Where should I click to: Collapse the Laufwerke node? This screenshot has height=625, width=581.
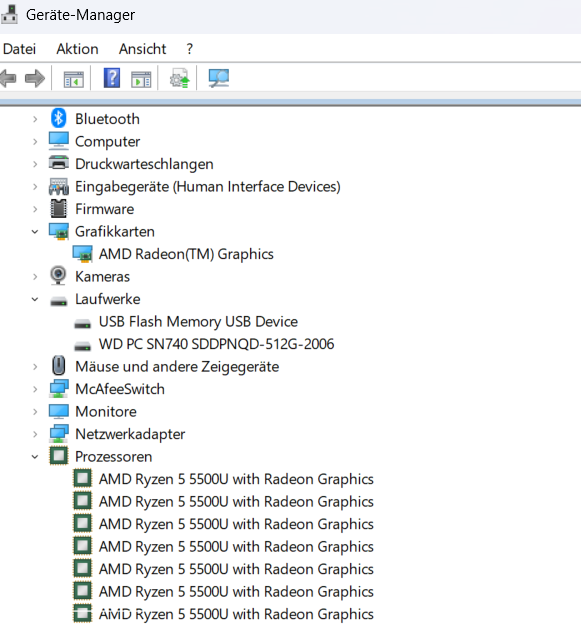(x=35, y=299)
